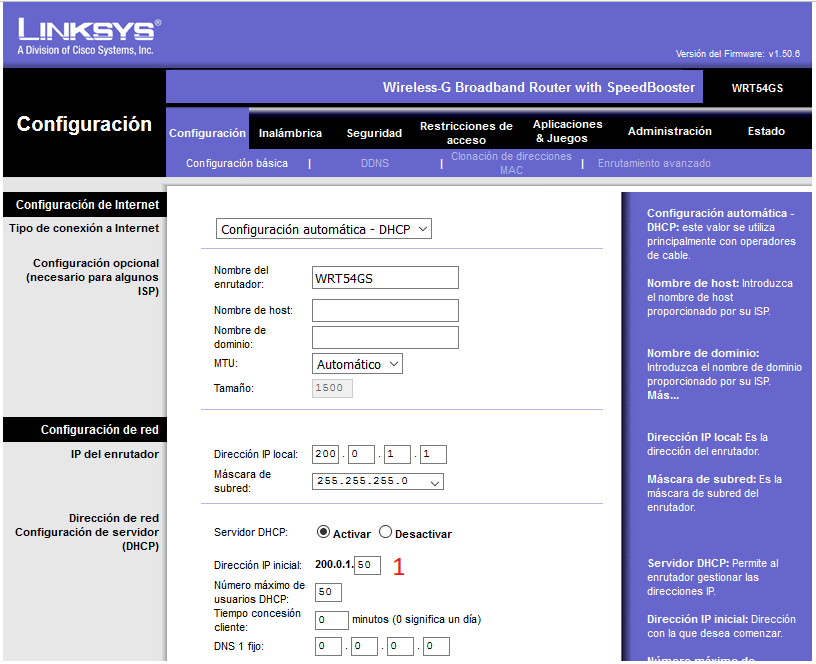816x664 pixels.
Task: Click fourth octet of Dirección IP local
Action: pos(433,454)
